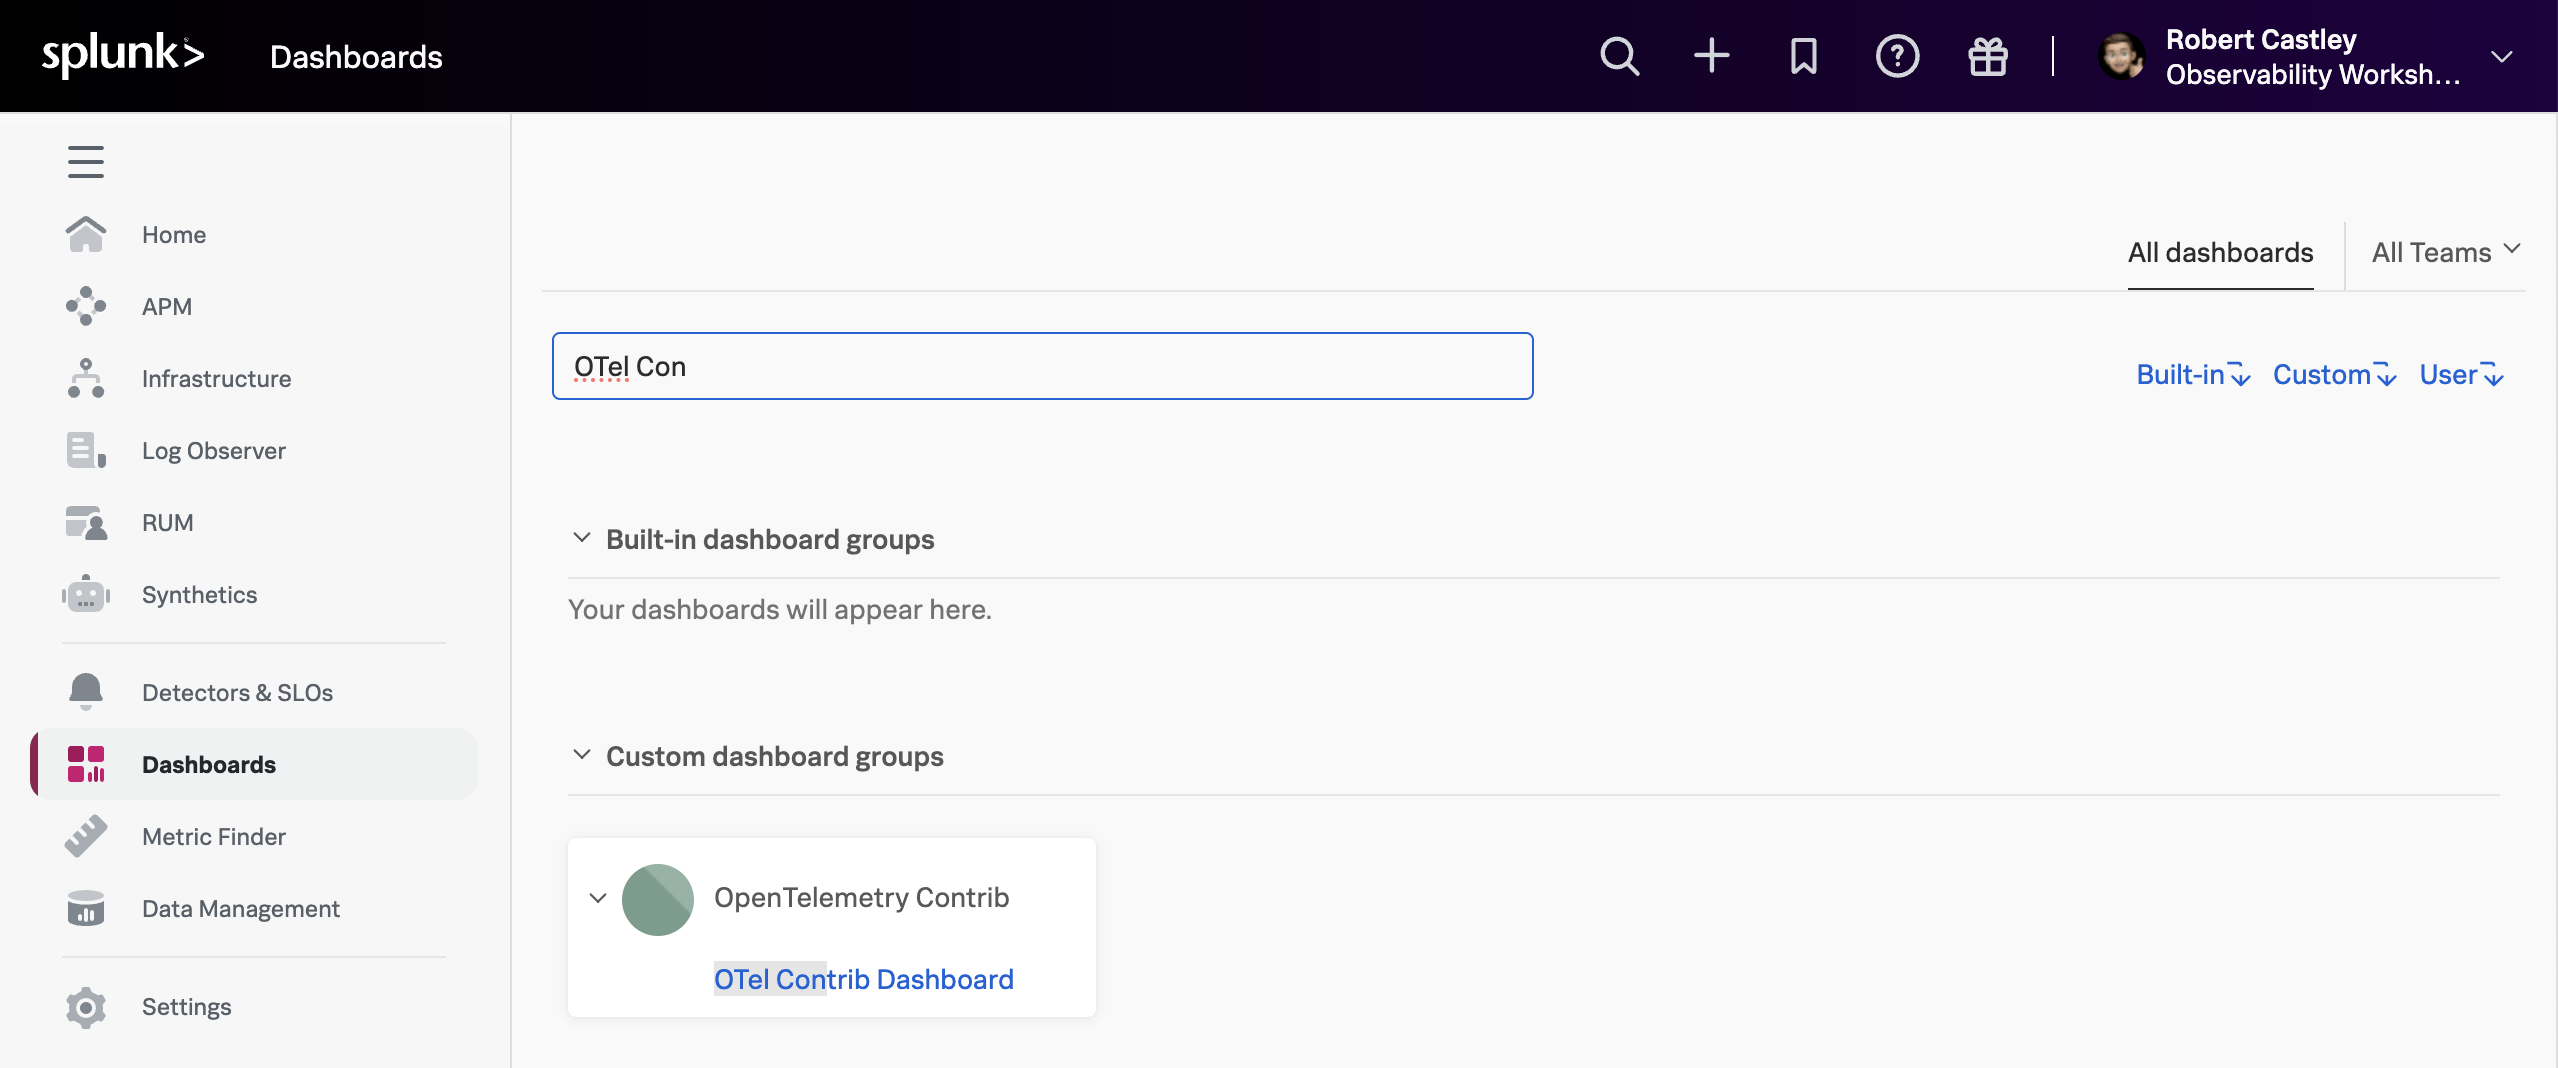The image size is (2558, 1068).
Task: Open the gift/what's new icon
Action: pyautogui.click(x=1987, y=56)
